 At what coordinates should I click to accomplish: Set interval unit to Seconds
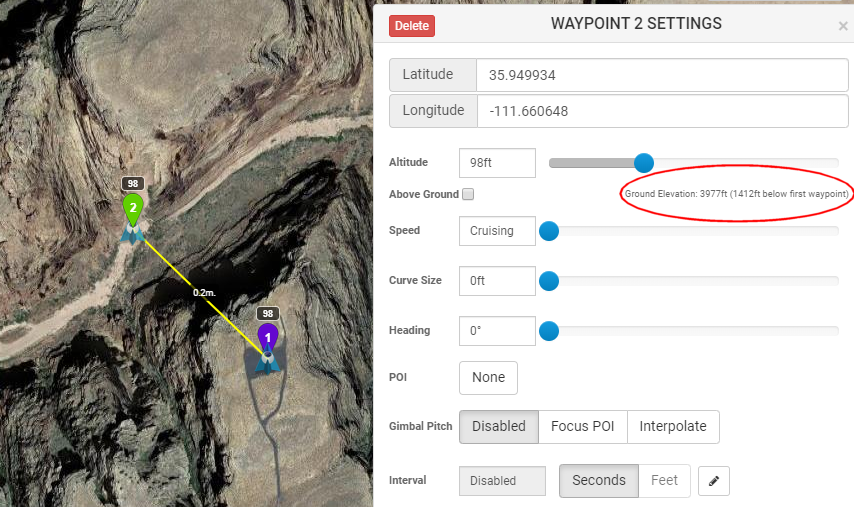(599, 480)
